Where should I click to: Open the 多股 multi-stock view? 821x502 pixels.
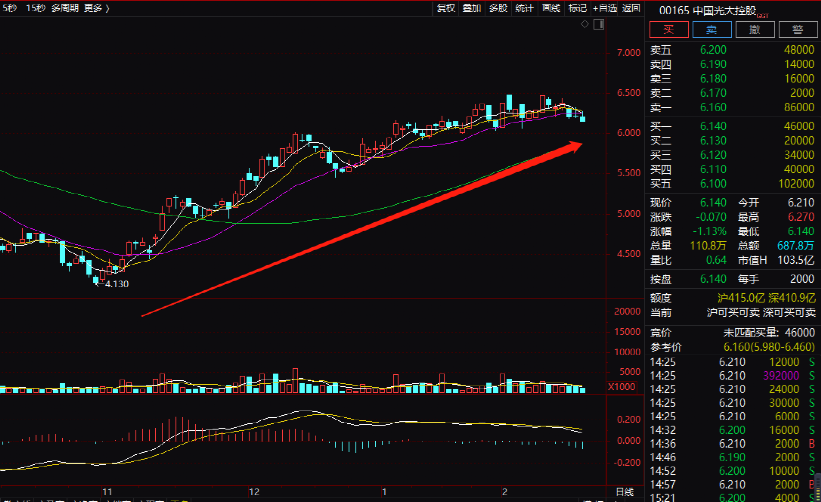(x=498, y=8)
